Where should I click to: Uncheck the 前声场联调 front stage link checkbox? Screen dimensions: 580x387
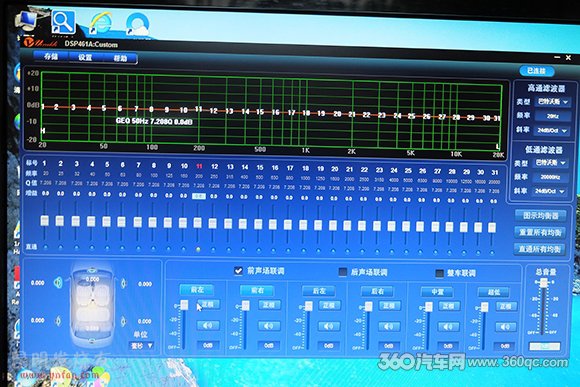pos(239,271)
